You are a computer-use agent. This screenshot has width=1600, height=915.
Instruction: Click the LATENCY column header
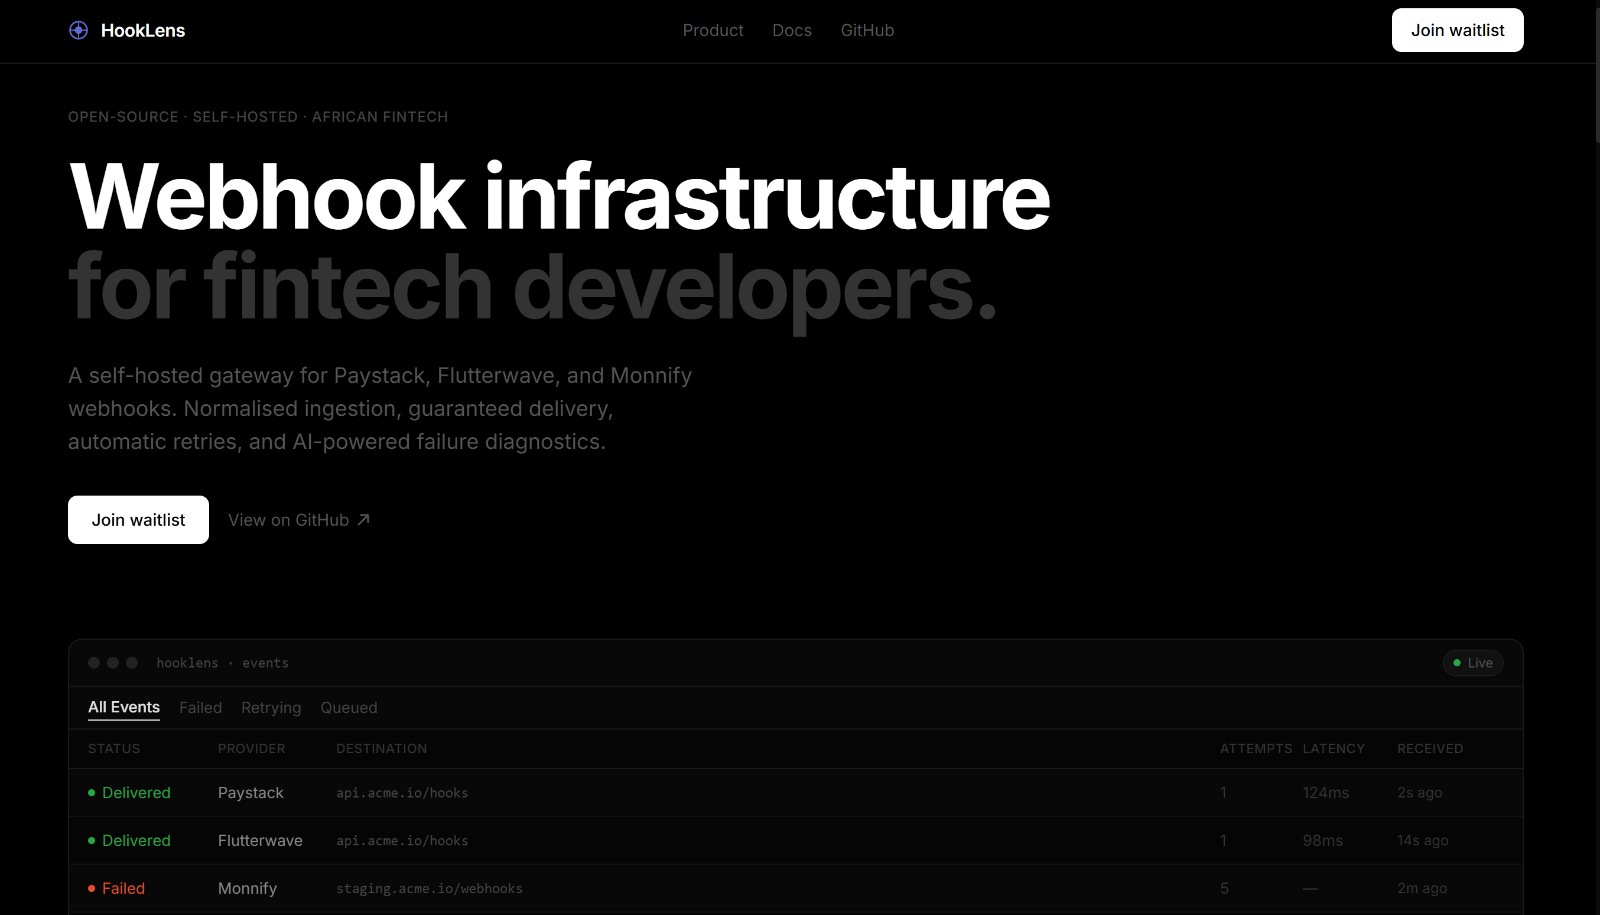pyautogui.click(x=1333, y=748)
